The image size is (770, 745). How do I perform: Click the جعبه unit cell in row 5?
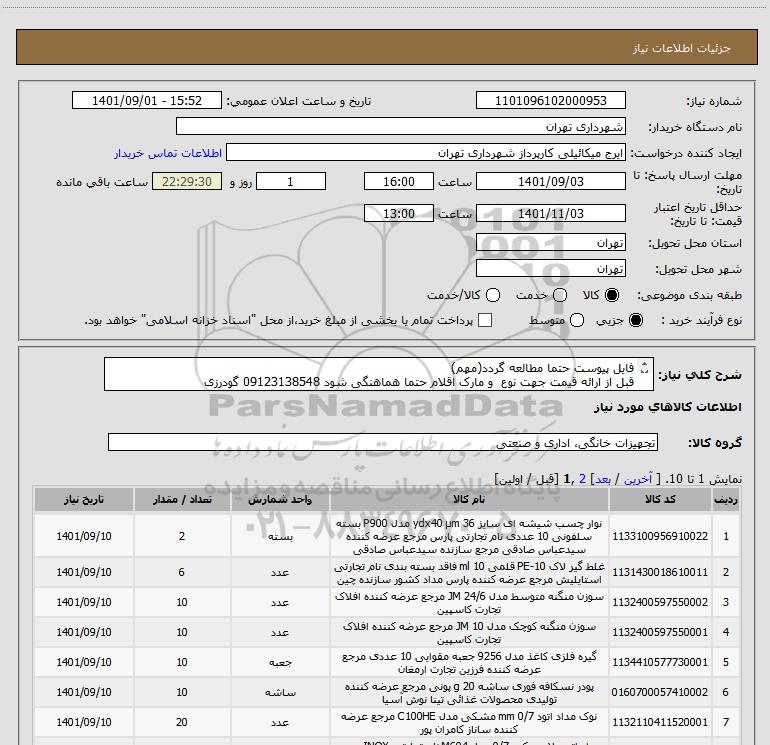tap(280, 662)
